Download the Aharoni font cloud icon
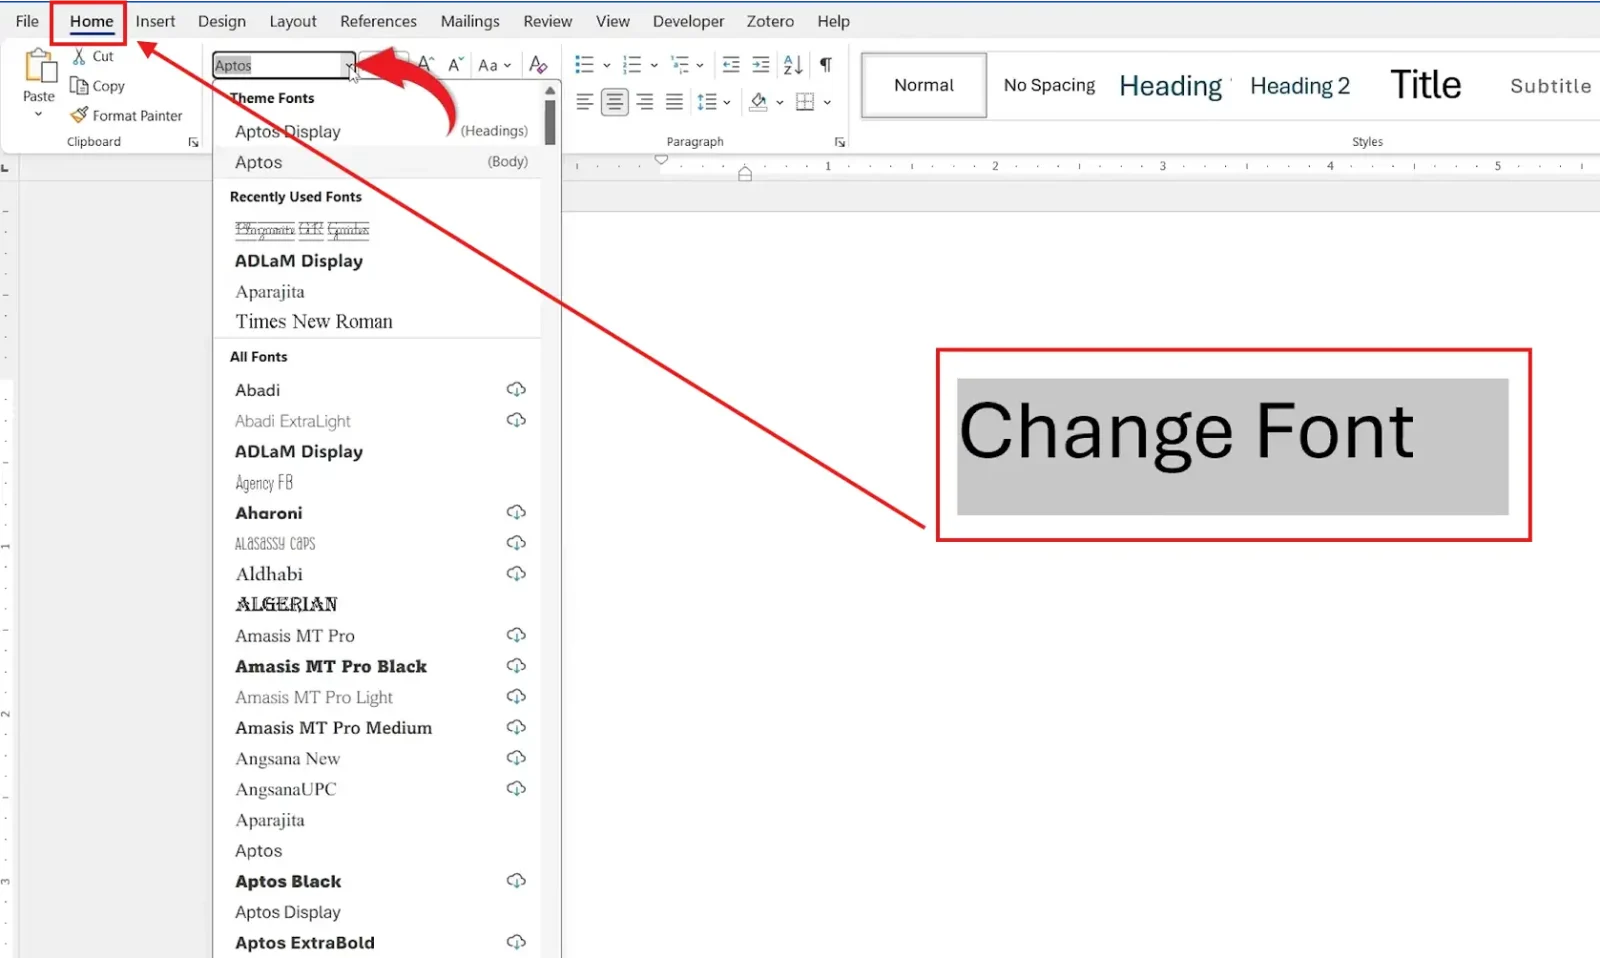The image size is (1600, 958). [516, 512]
